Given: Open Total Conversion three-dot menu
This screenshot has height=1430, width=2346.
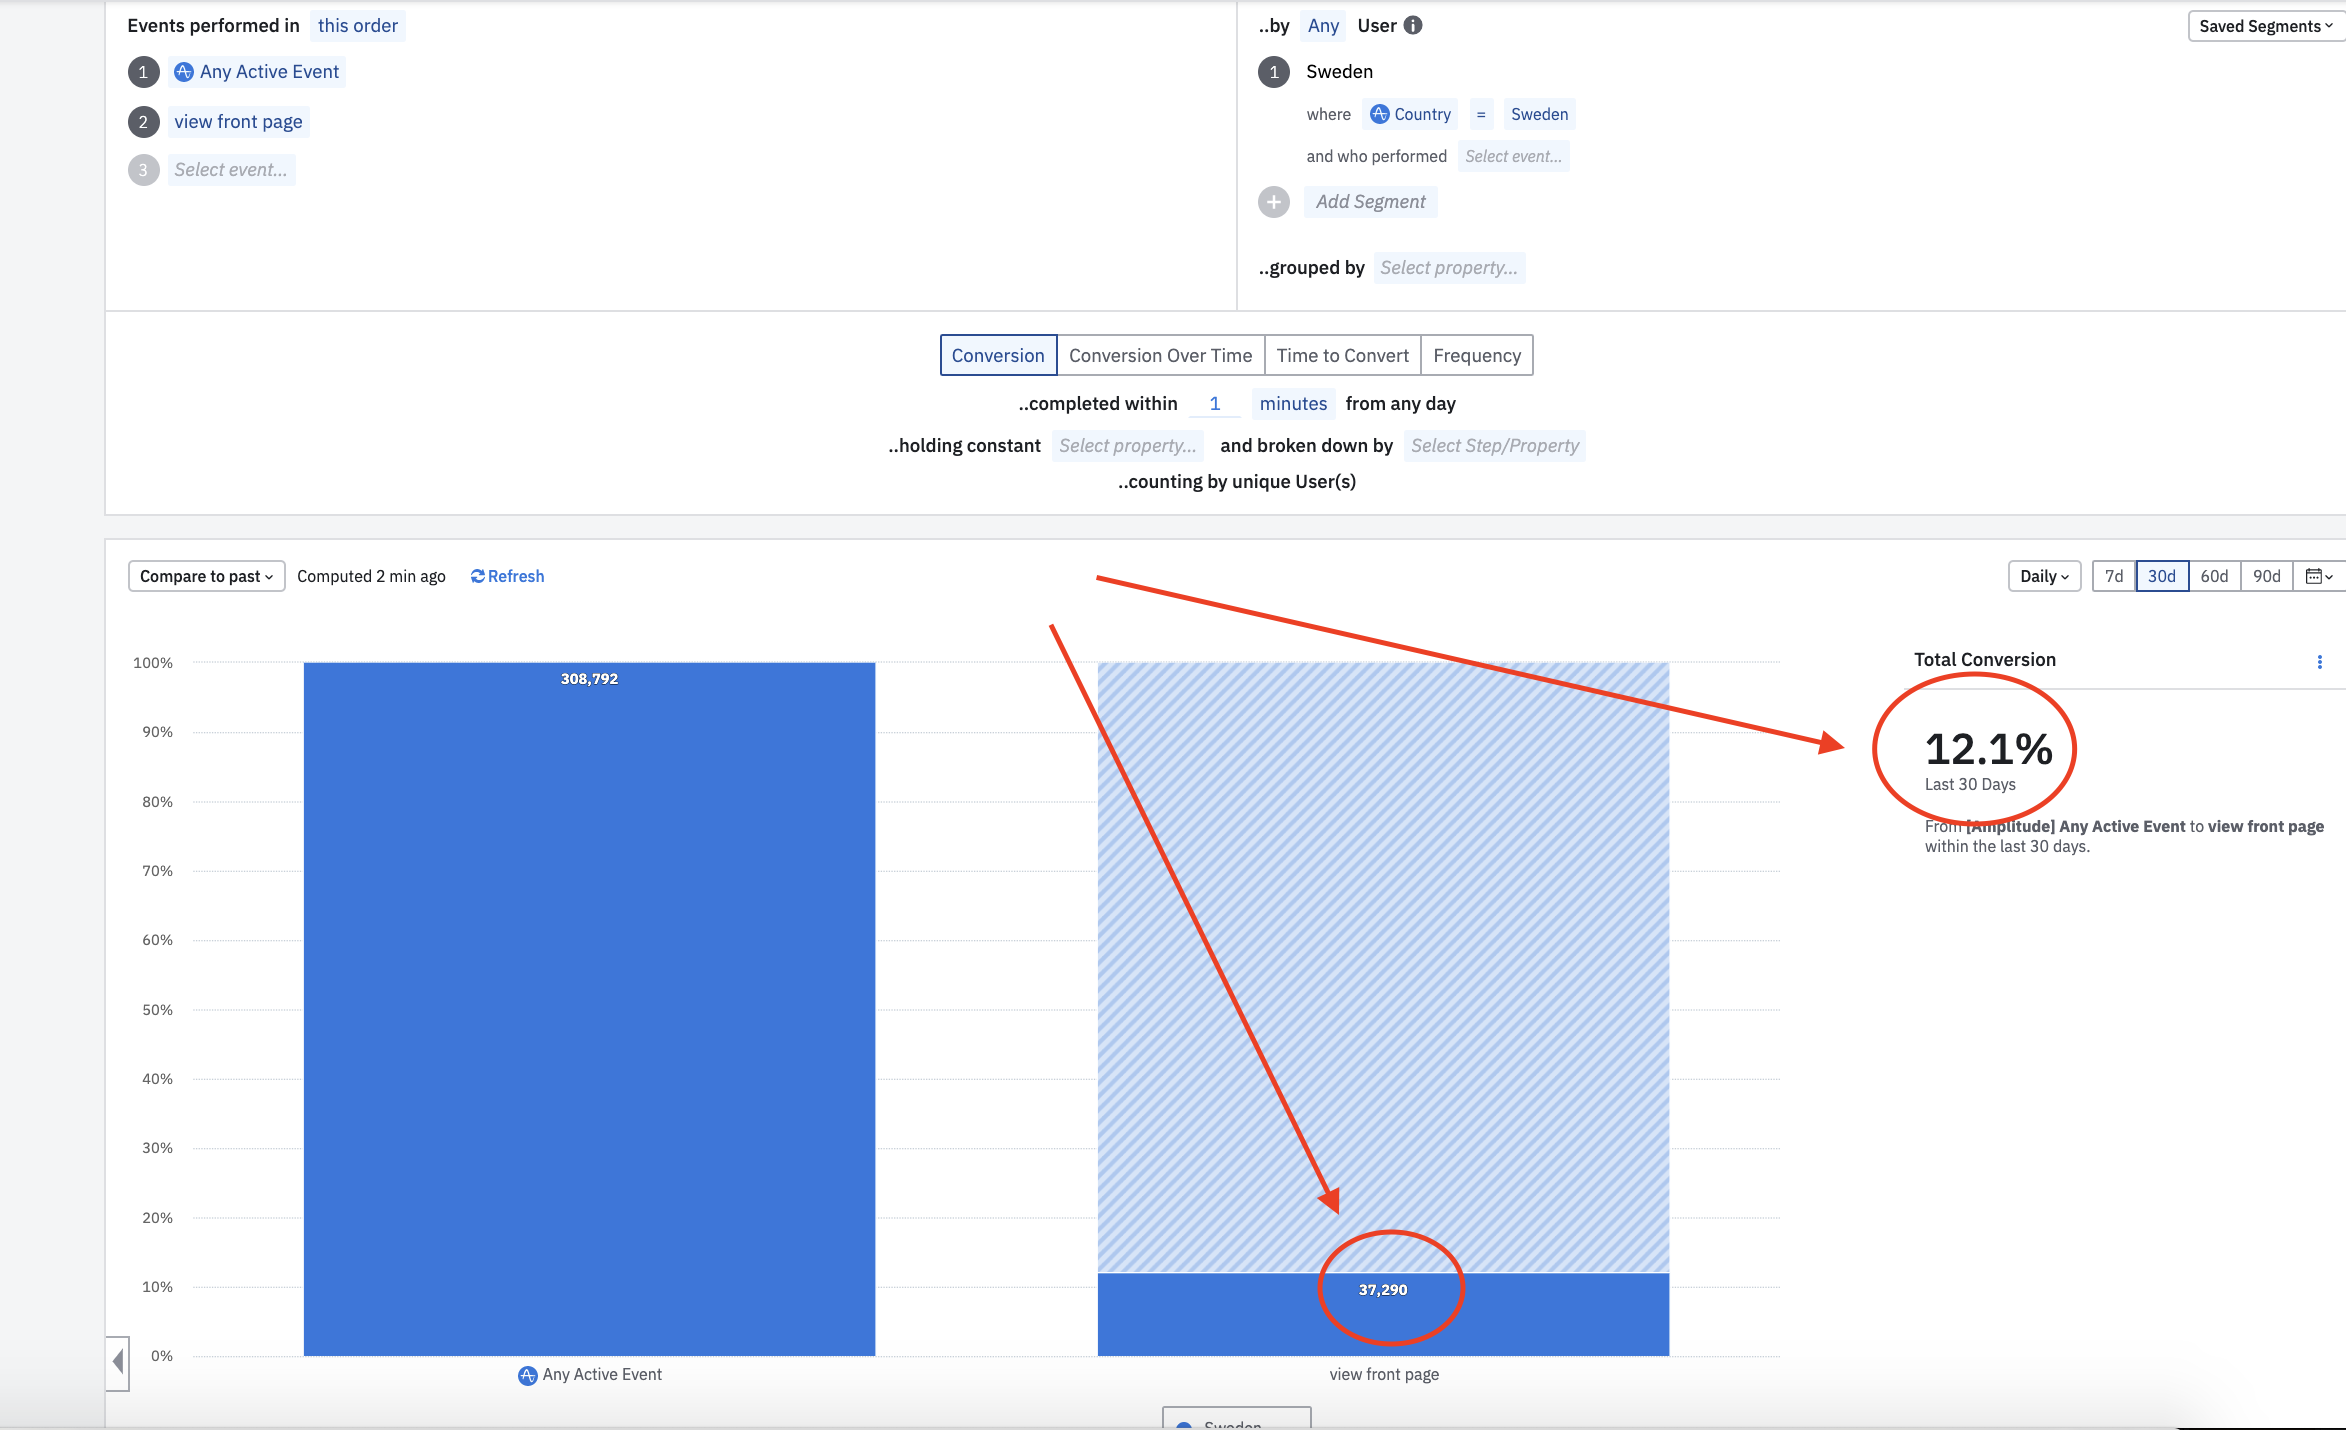Looking at the screenshot, I should (x=2319, y=662).
